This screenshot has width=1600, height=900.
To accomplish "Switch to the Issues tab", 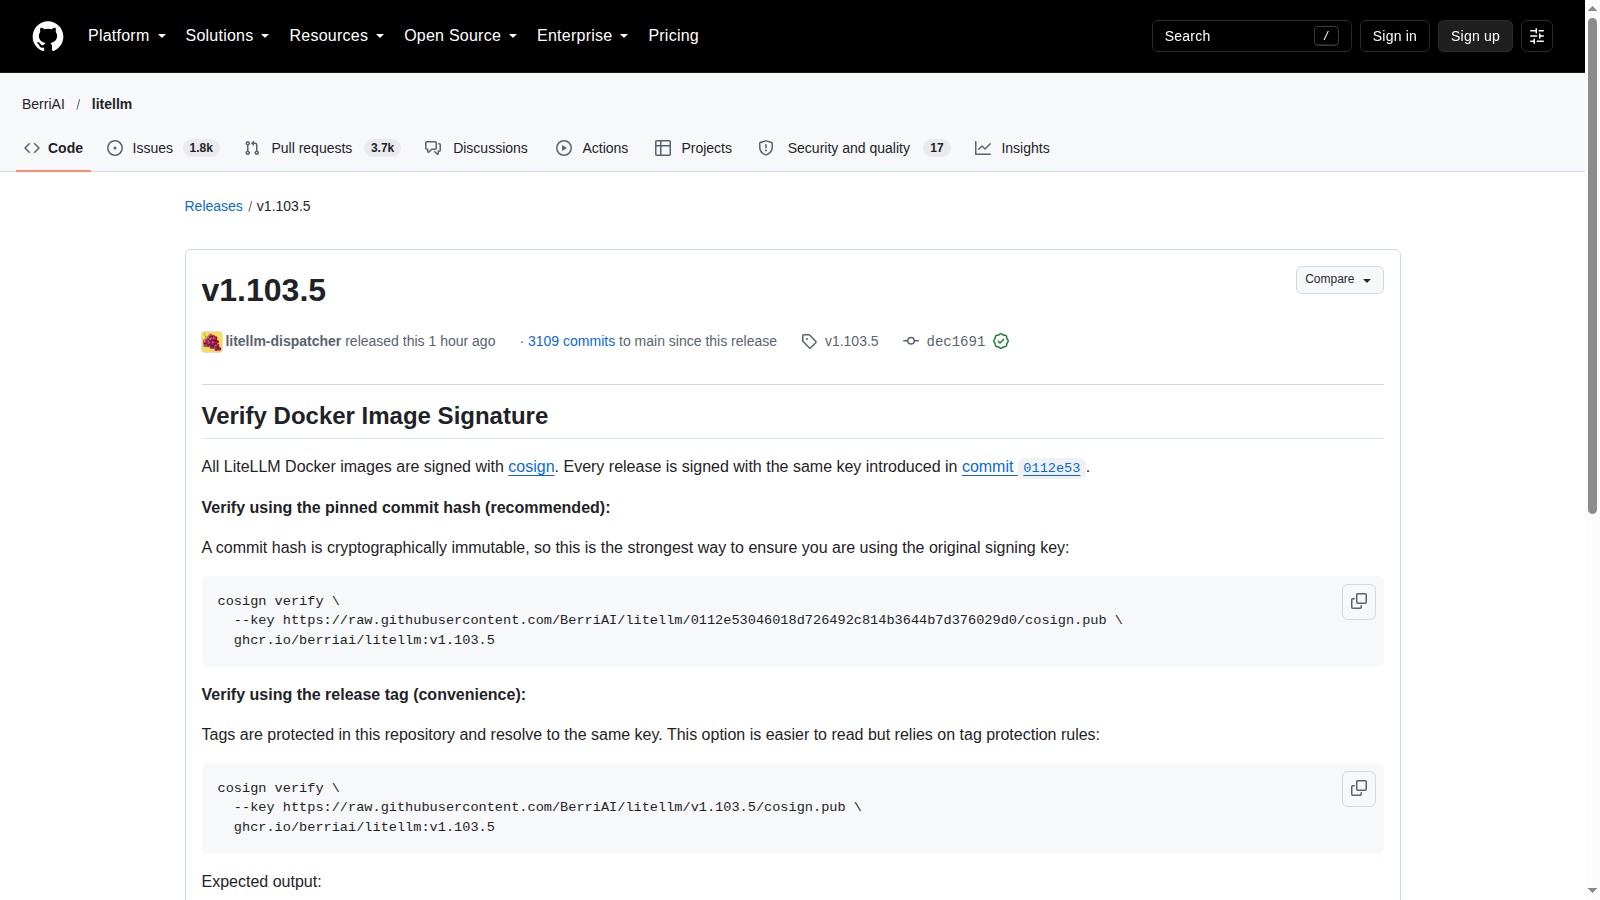I will click(x=162, y=148).
